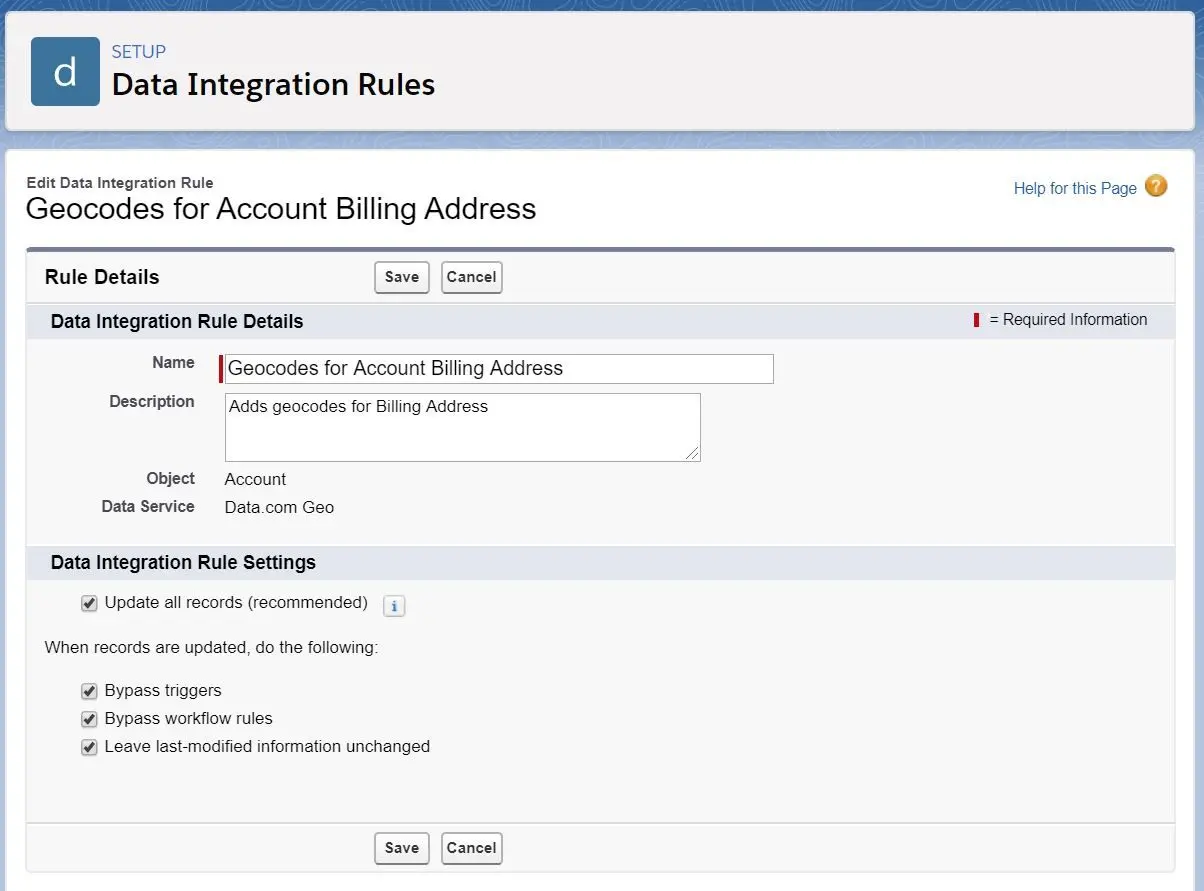Click the bottom Save button
This screenshot has width=1204, height=891.
coord(402,848)
